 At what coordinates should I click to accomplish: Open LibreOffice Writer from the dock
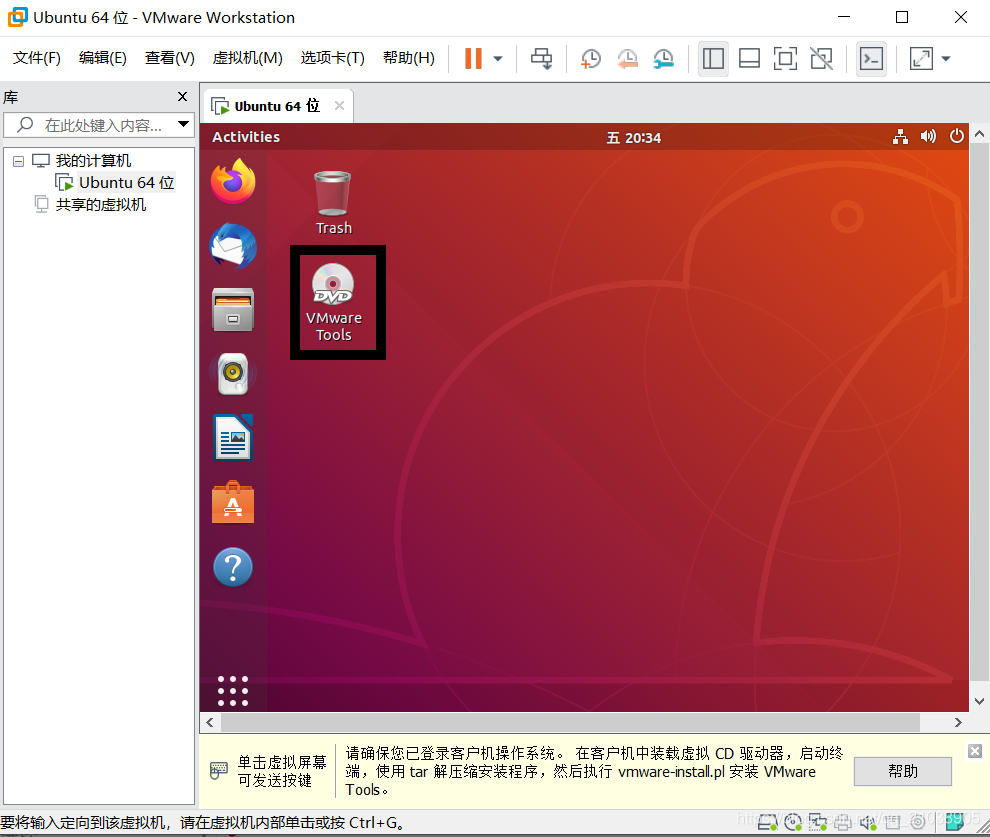click(233, 437)
